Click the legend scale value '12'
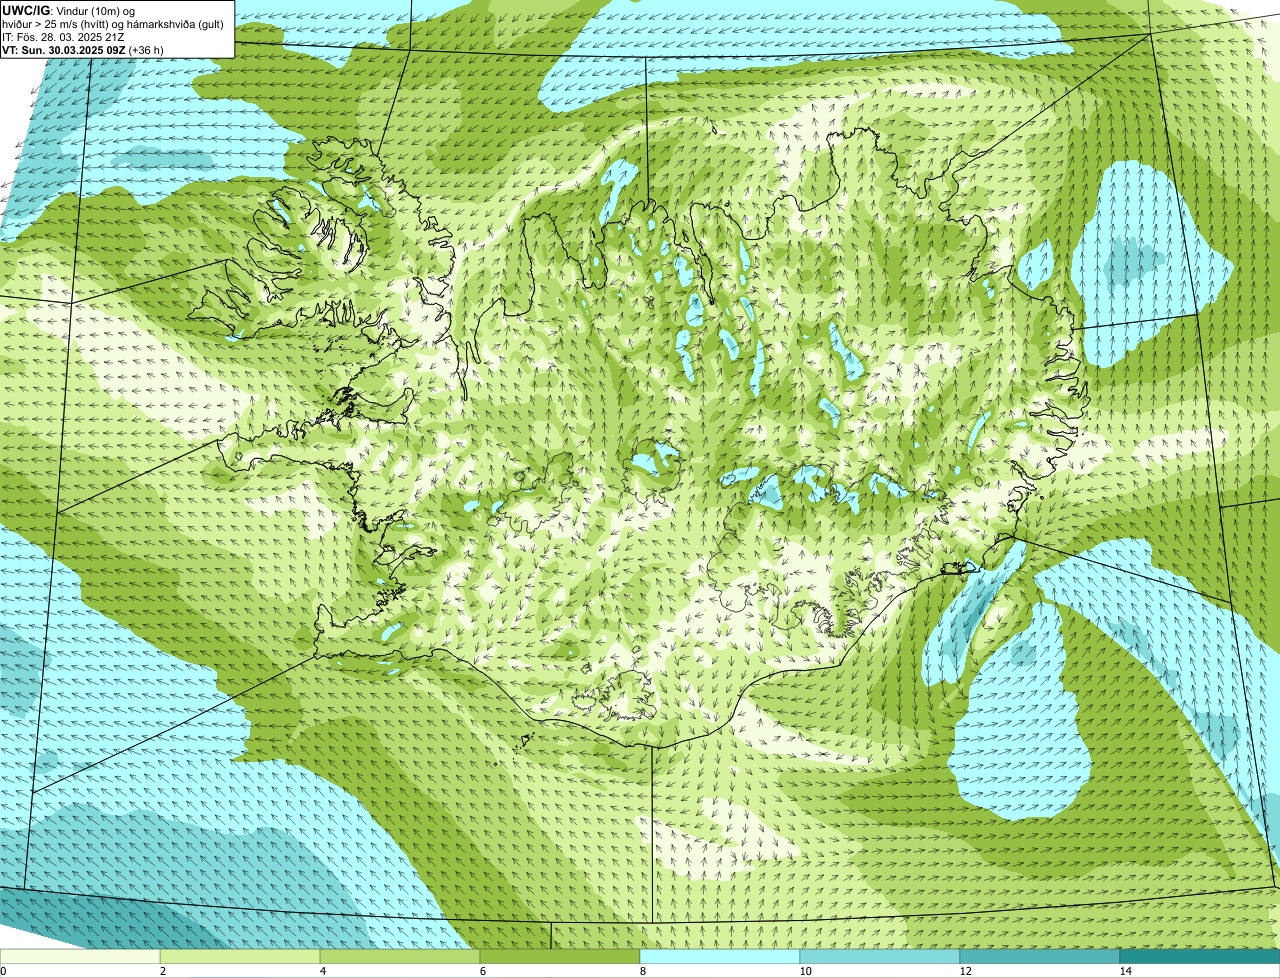 coord(965,971)
